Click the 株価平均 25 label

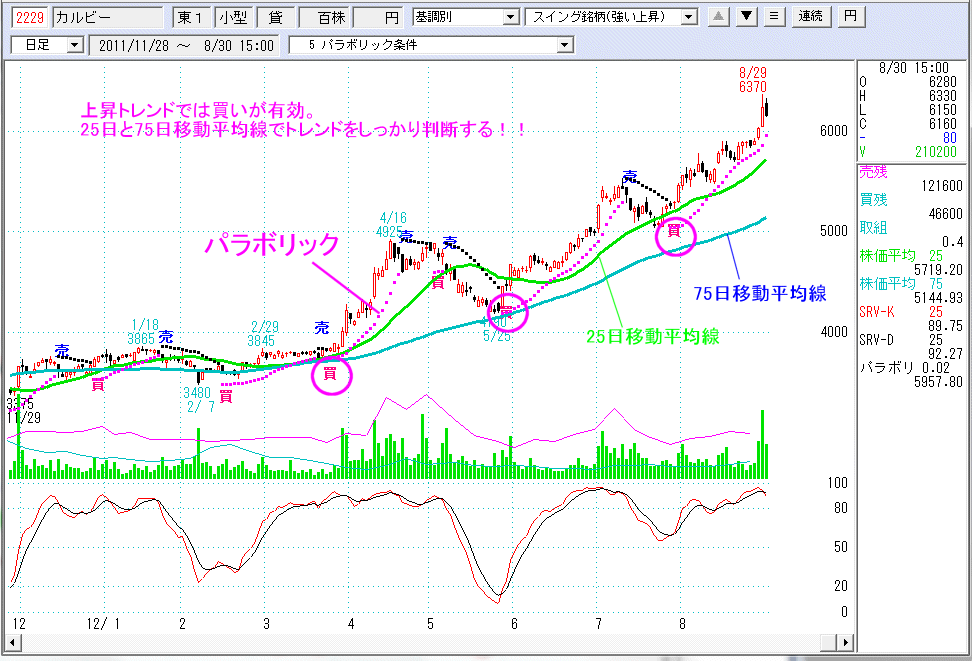[x=901, y=255]
